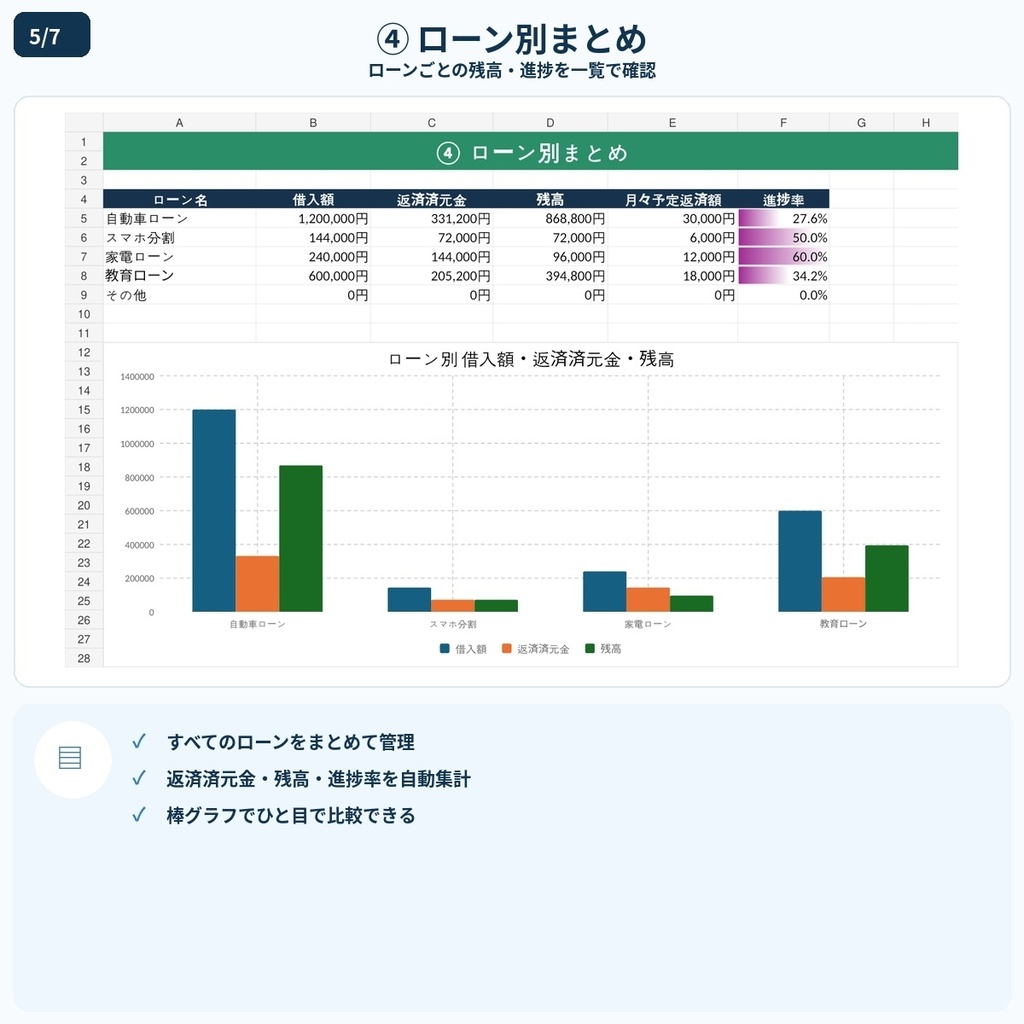Image resolution: width=1024 pixels, height=1024 pixels.
Task: Click the 返済済元金 header cell
Action: click(431, 199)
